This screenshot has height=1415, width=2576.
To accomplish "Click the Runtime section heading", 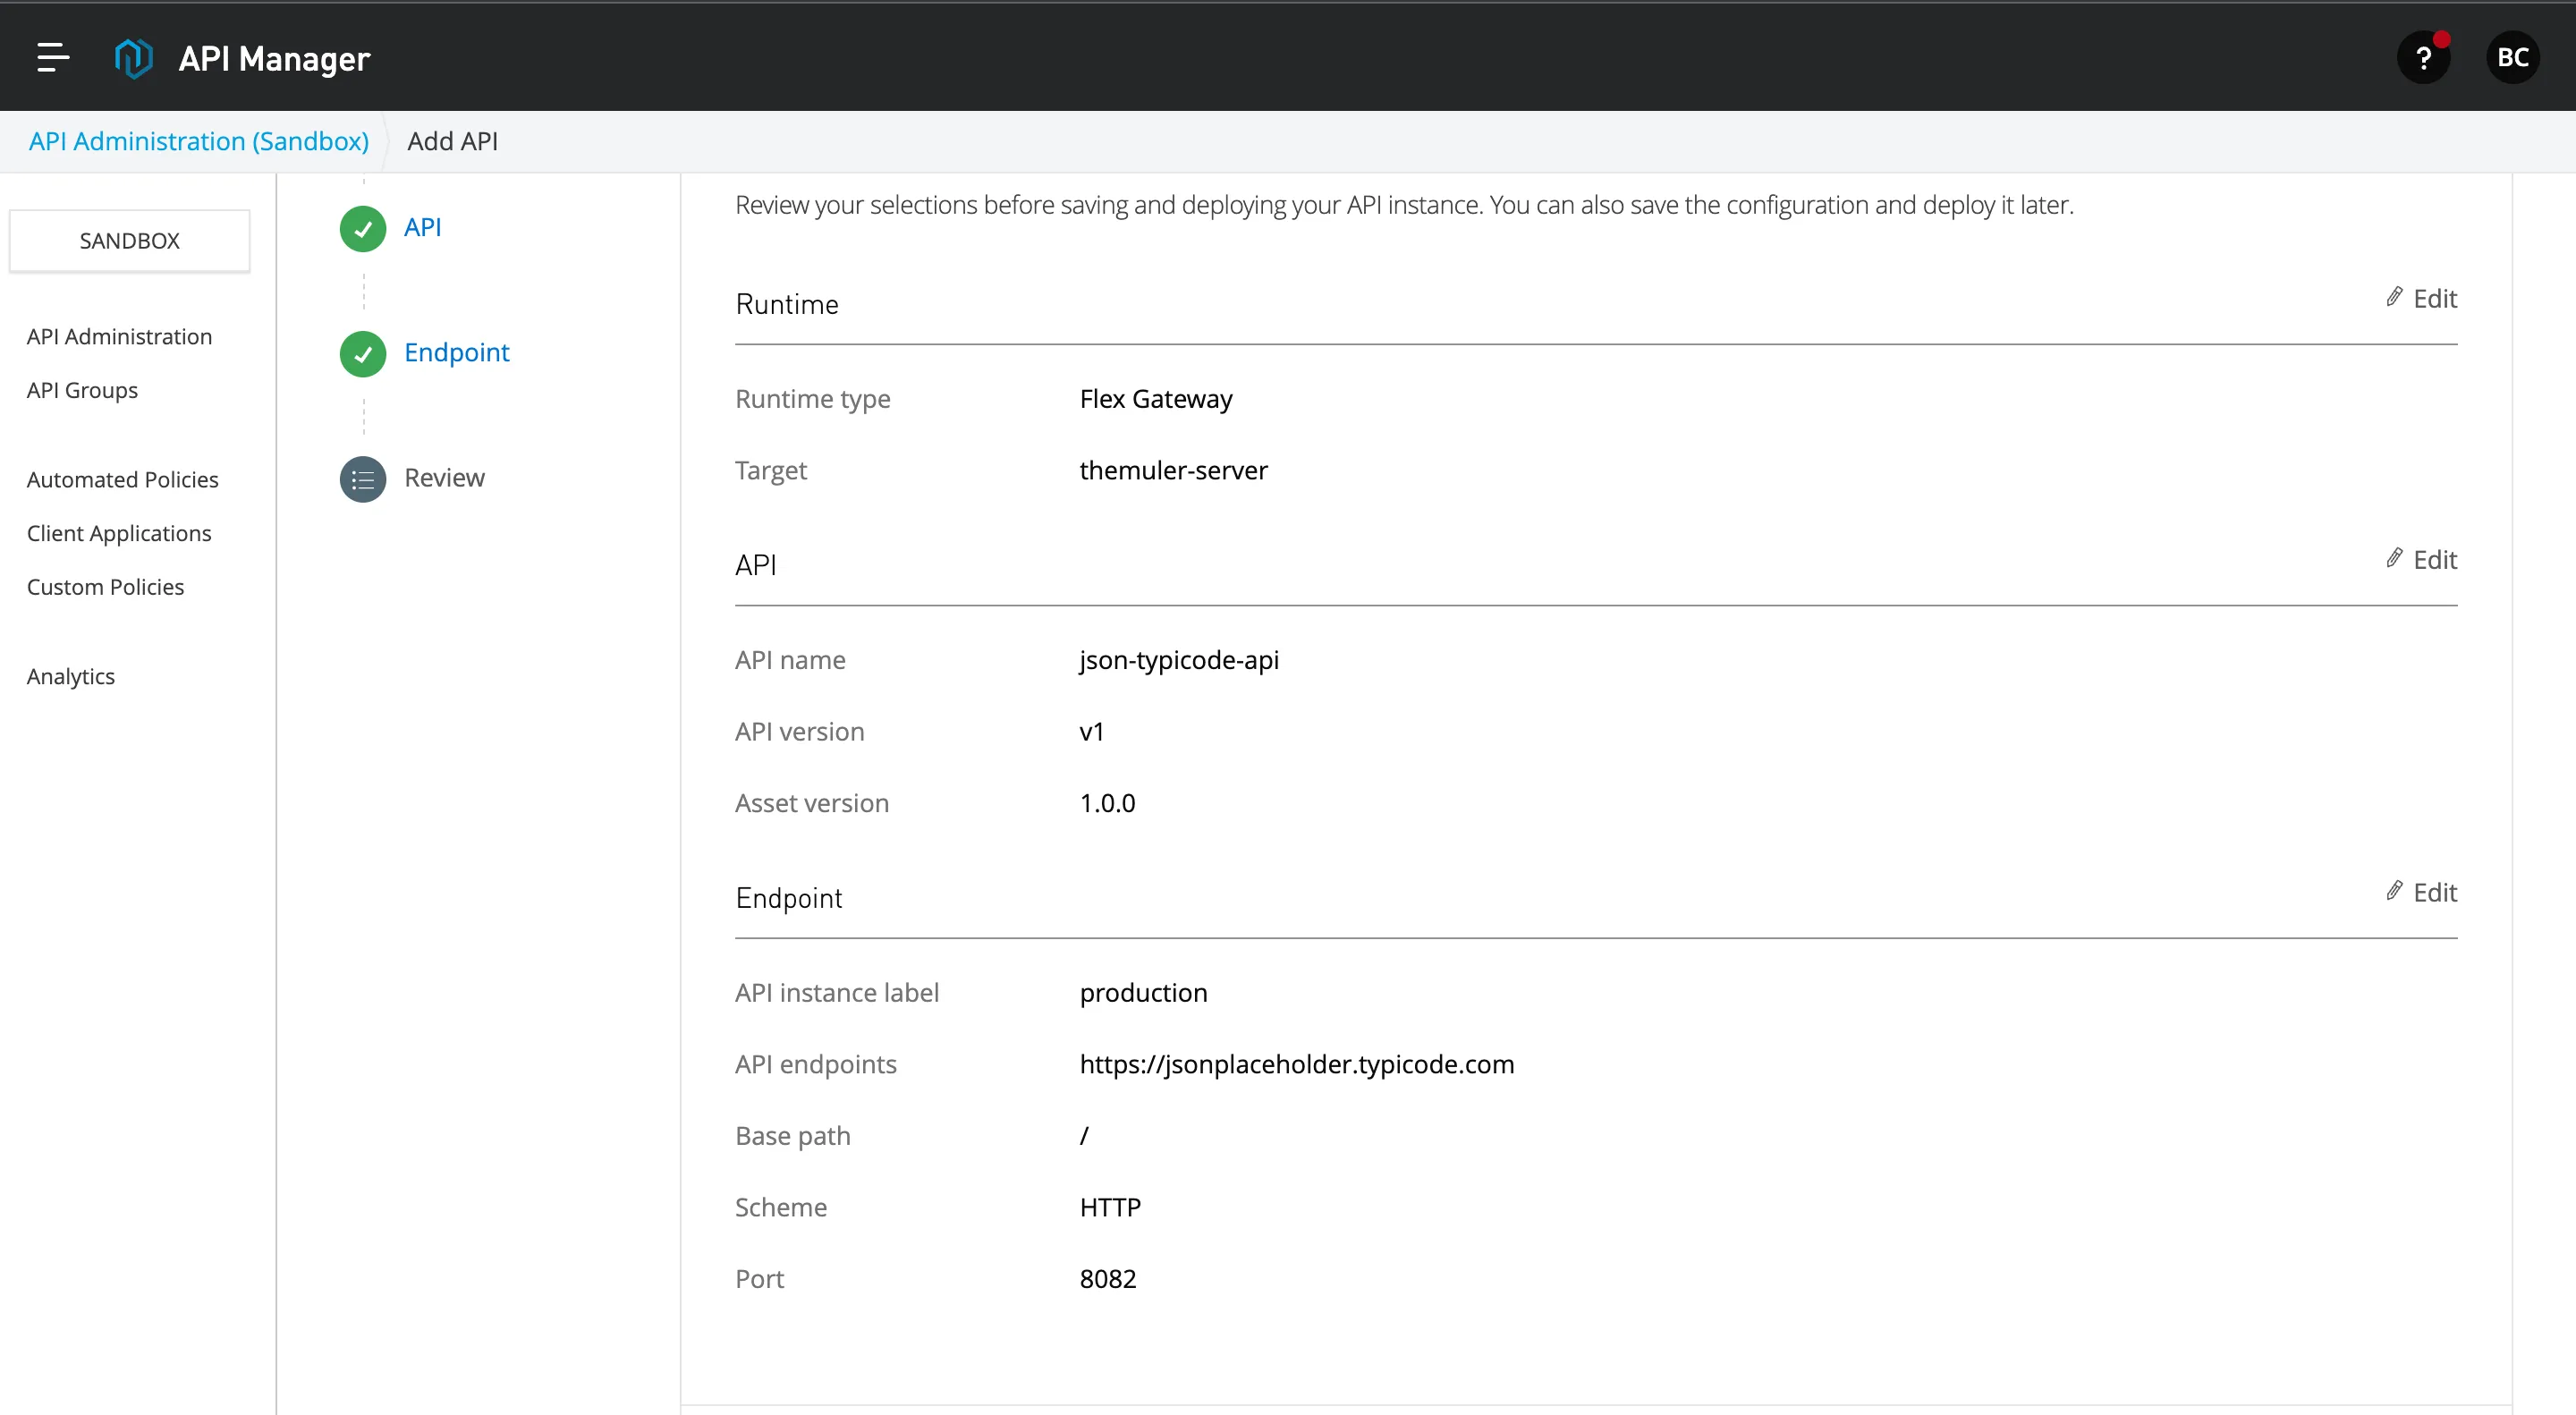I will (x=787, y=304).
